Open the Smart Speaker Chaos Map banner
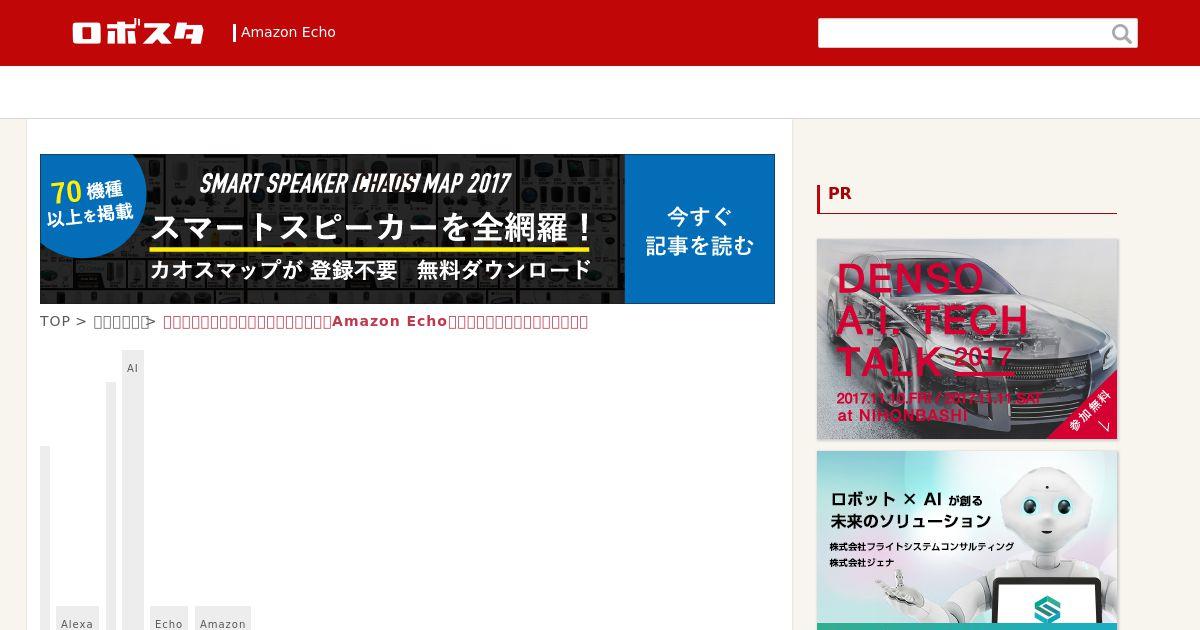The width and height of the screenshot is (1200, 630). click(407, 229)
